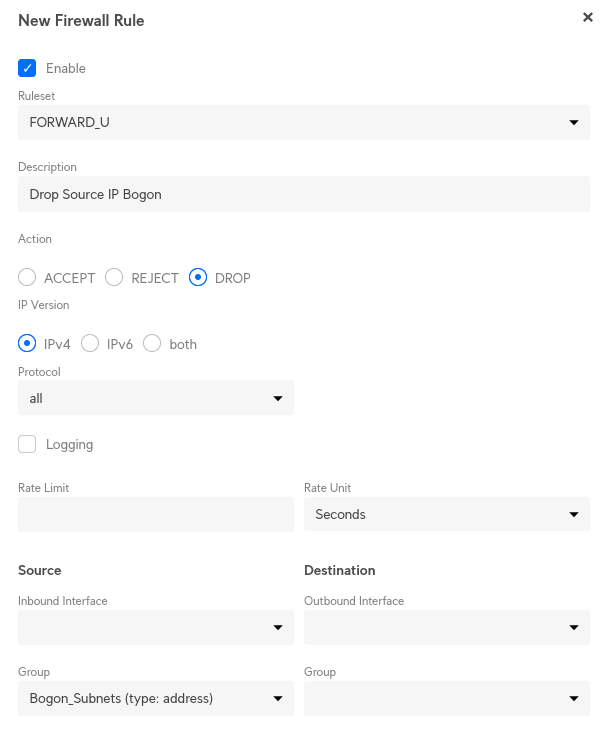The width and height of the screenshot is (604, 731).
Task: Click the Ruleset dropdown arrow icon
Action: (574, 123)
